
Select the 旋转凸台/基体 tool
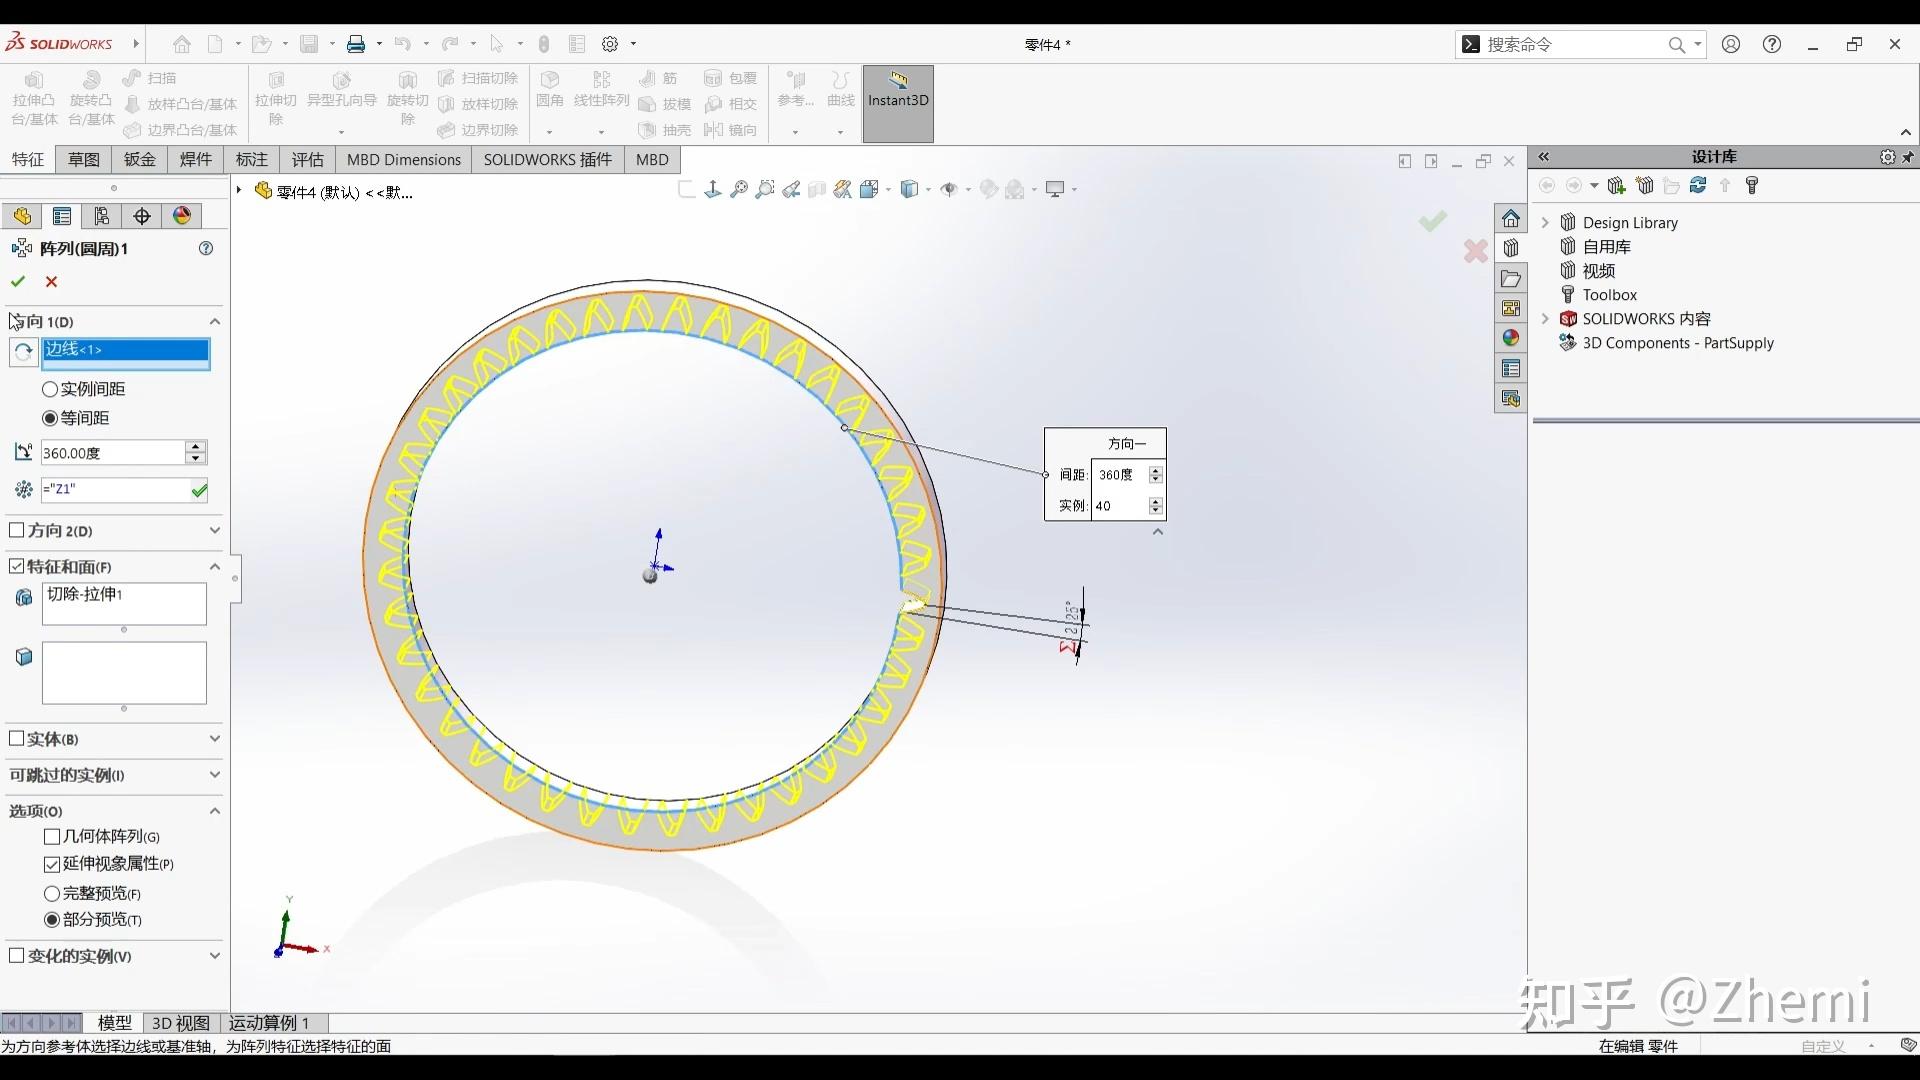[x=90, y=100]
